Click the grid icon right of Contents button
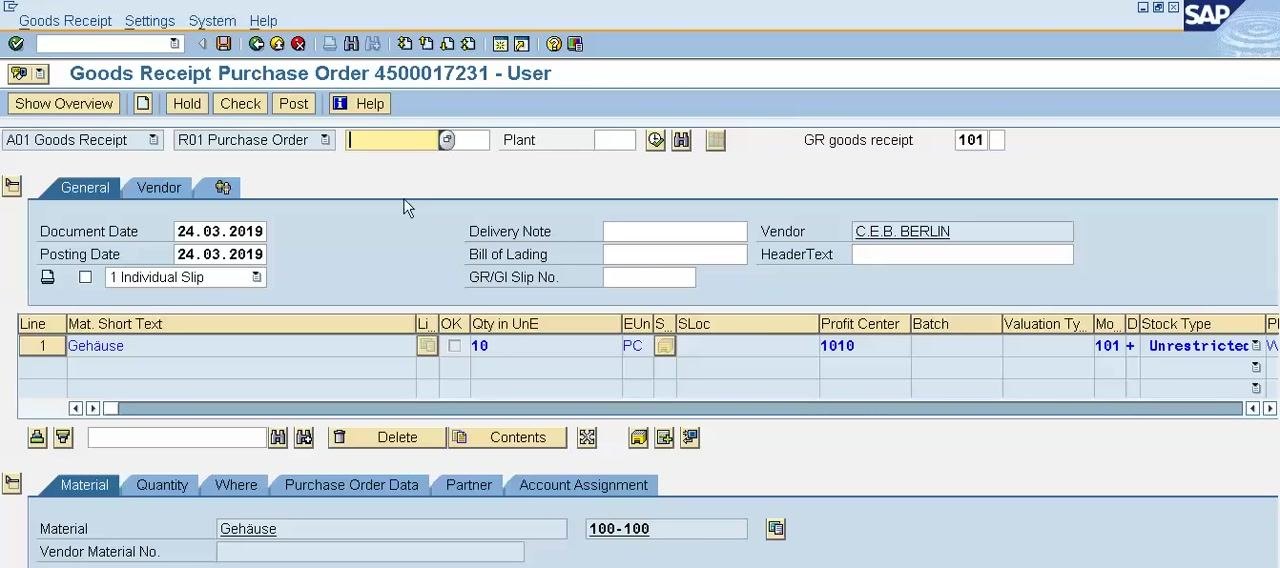Image resolution: width=1280 pixels, height=568 pixels. point(587,438)
